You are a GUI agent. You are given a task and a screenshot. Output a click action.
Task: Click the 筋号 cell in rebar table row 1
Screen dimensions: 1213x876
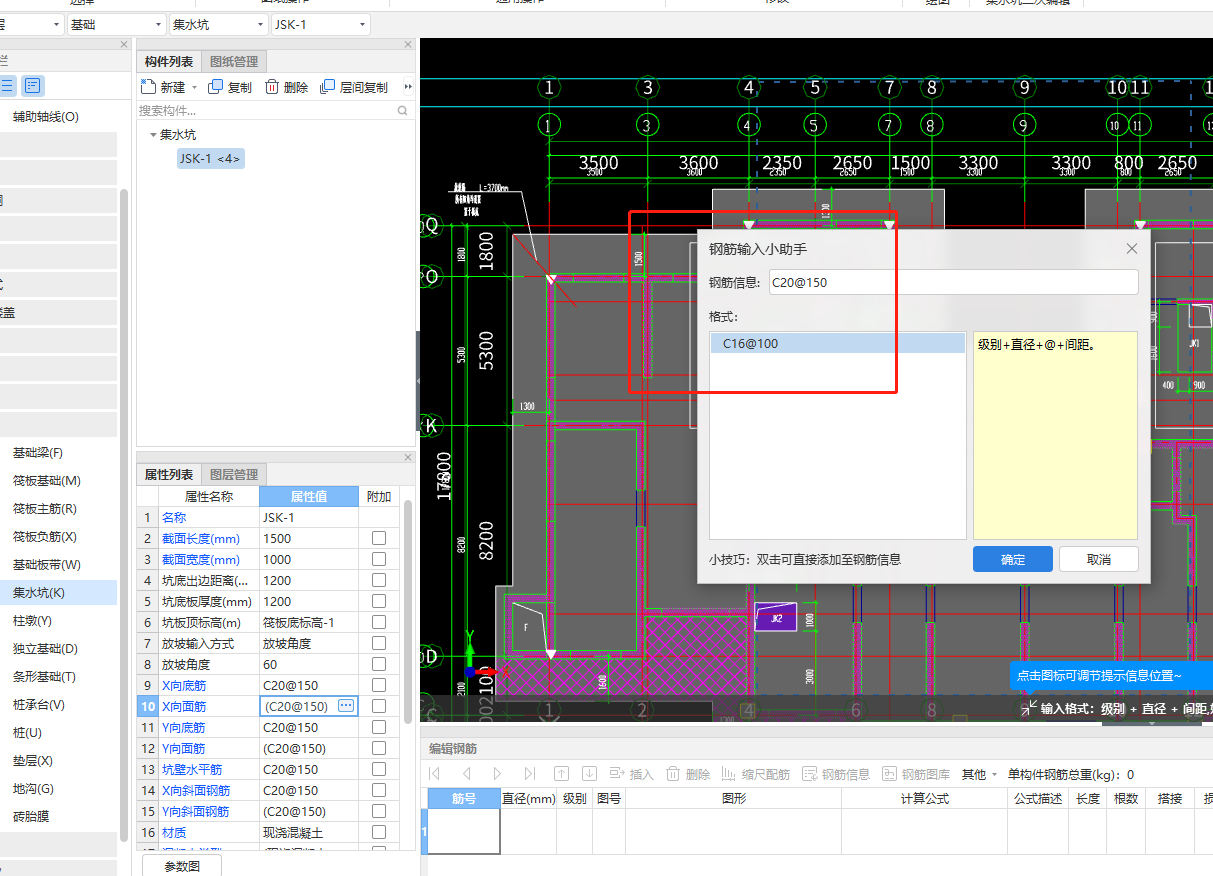click(x=464, y=831)
